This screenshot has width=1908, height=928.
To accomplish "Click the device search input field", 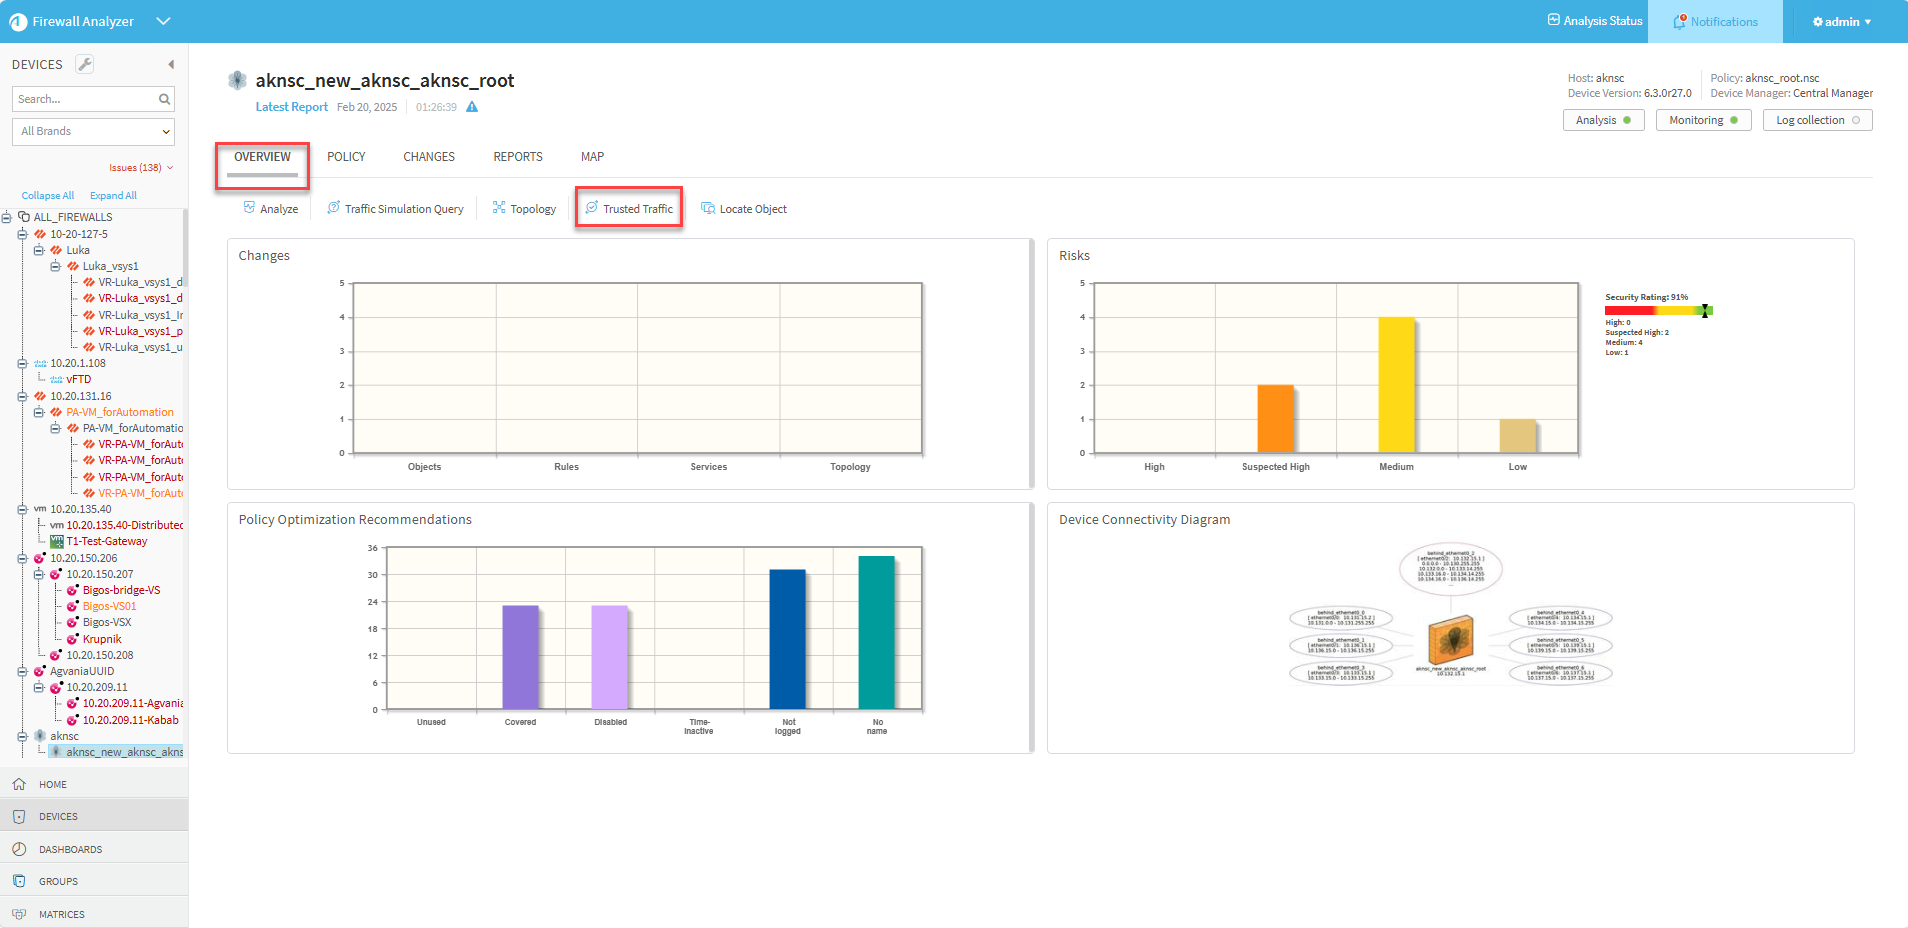I will 85,99.
